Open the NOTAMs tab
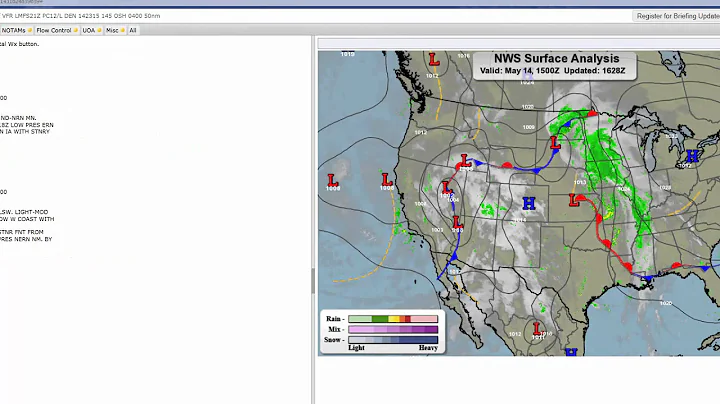 pos(17,30)
